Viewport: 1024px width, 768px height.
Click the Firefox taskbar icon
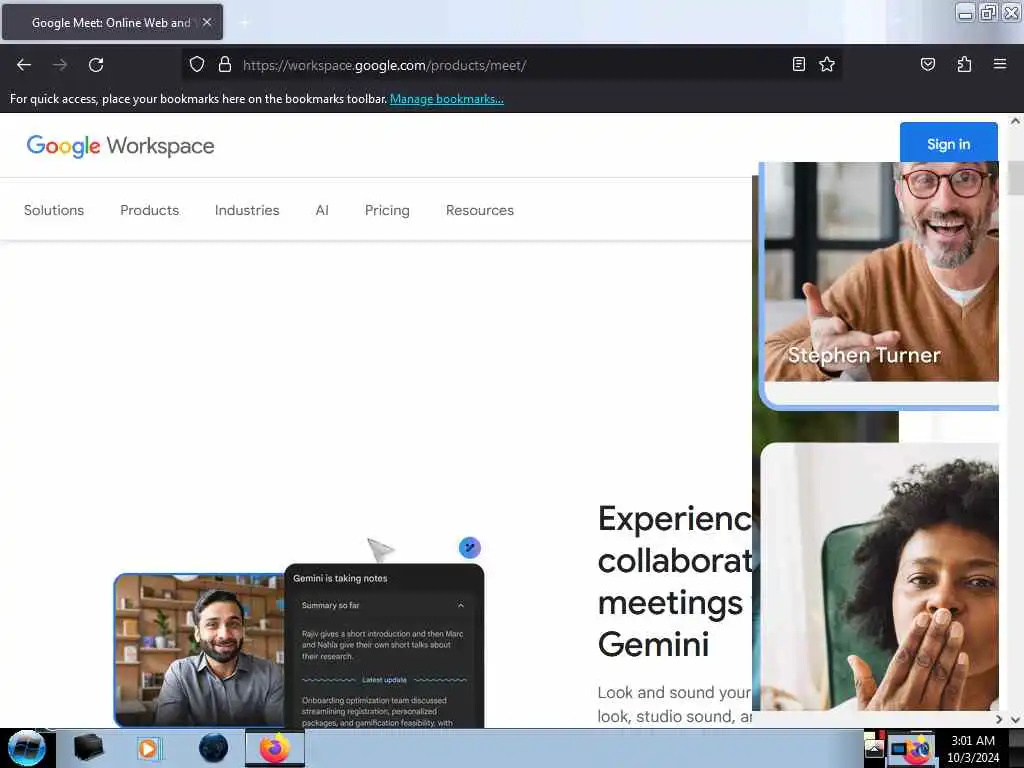click(x=275, y=748)
